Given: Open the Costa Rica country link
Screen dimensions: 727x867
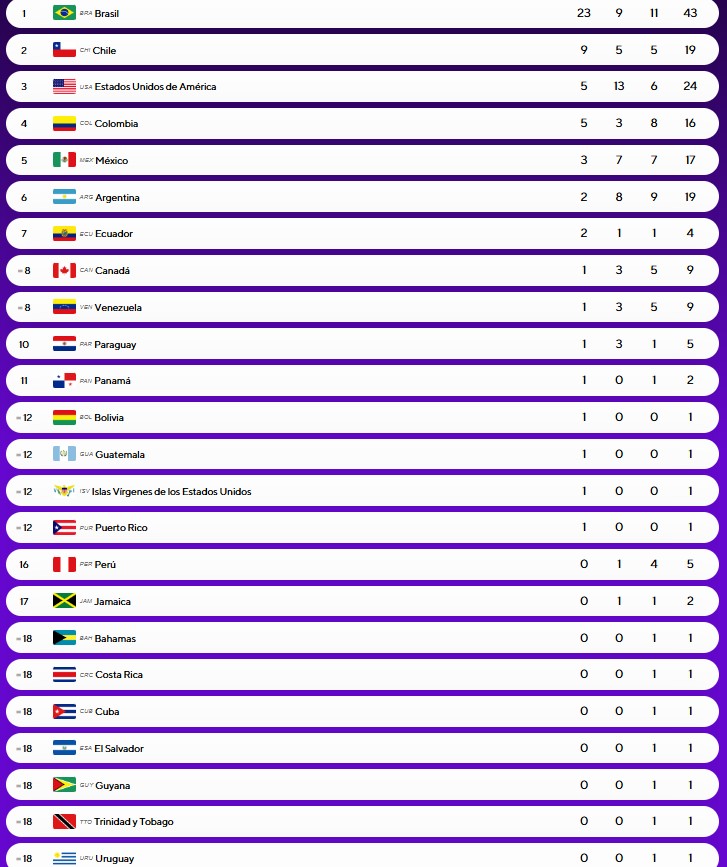Looking at the screenshot, I should click(119, 675).
